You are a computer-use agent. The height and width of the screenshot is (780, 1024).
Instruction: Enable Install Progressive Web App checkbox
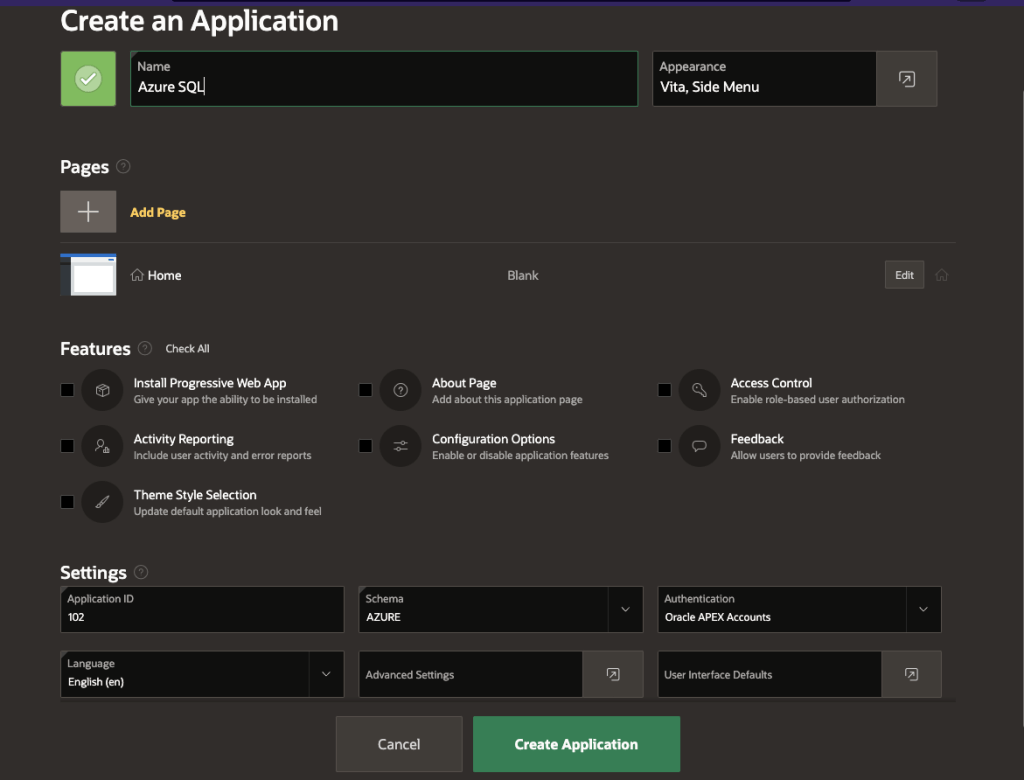67,390
